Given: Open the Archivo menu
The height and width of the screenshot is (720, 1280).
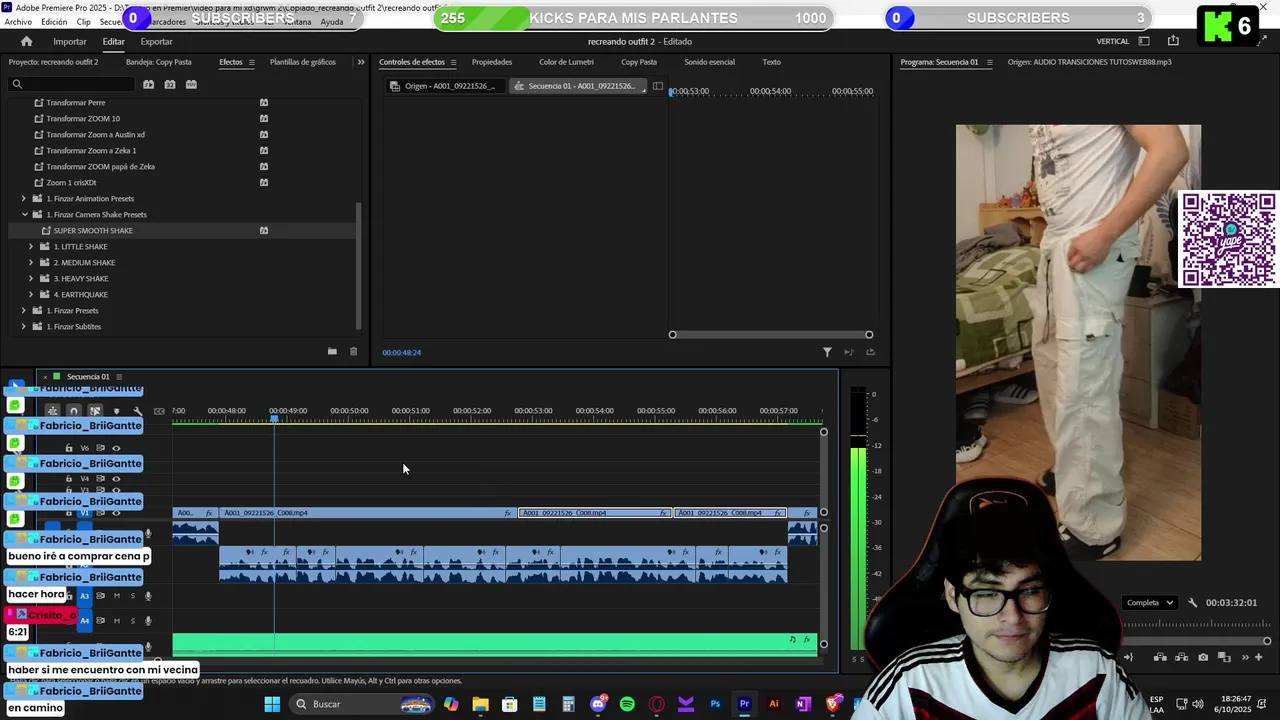Looking at the screenshot, I should tap(18, 21).
